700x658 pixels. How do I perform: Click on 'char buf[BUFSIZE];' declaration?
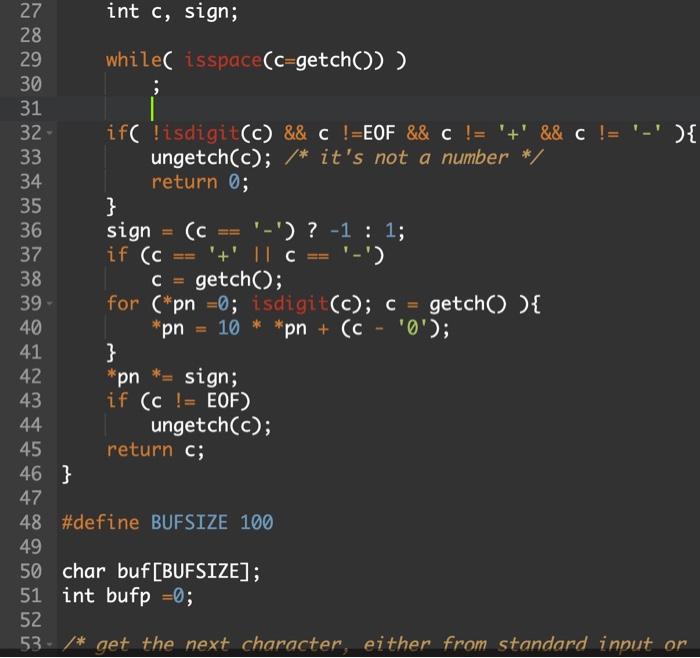click(x=161, y=571)
